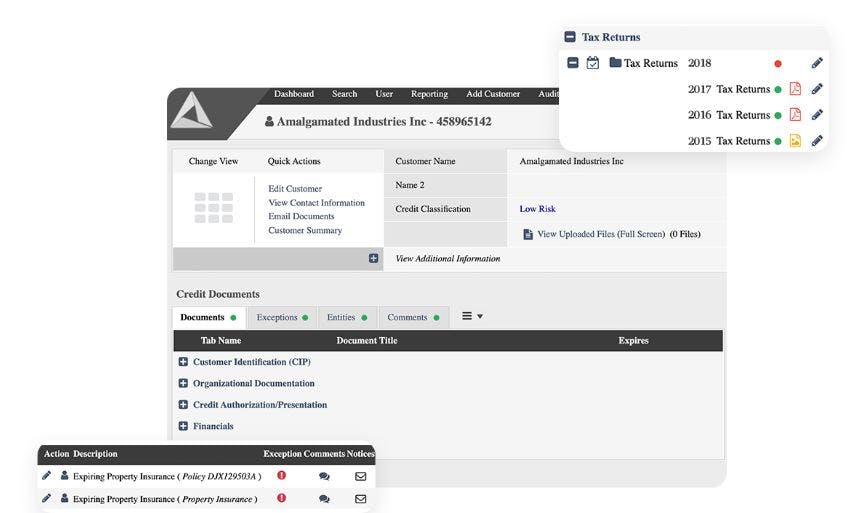Viewport: 847px width, 513px height.
Task: Click the Edit Customer quick action link
Action: (295, 188)
